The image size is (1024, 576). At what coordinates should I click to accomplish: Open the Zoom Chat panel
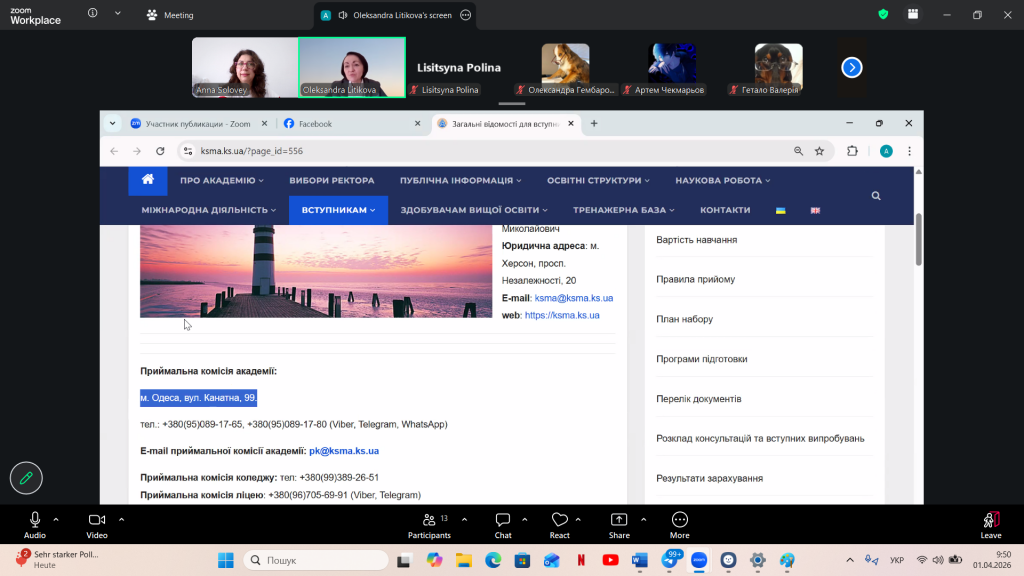coord(503,521)
